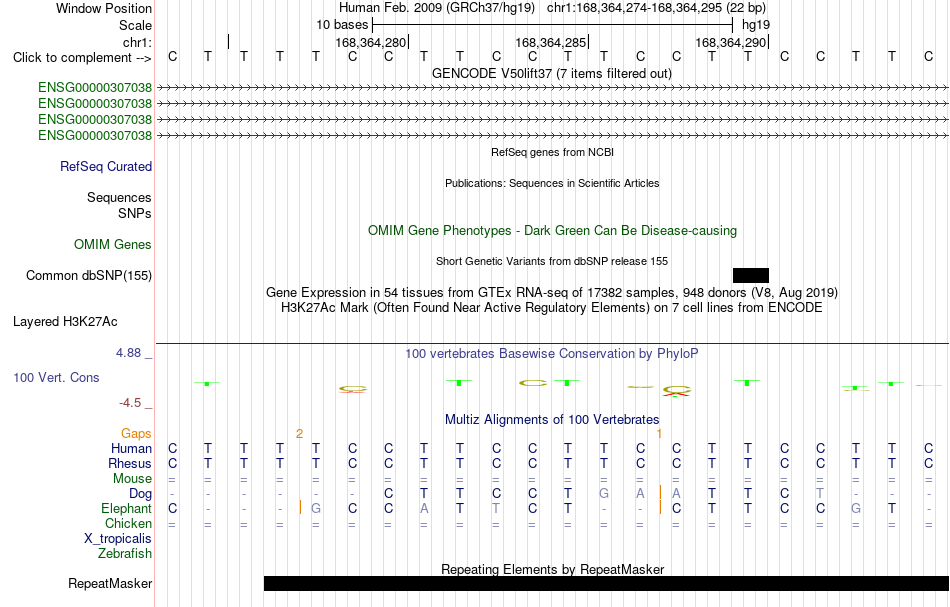
Task: Click the 168,364,290 ruler position
Action: 731,42
